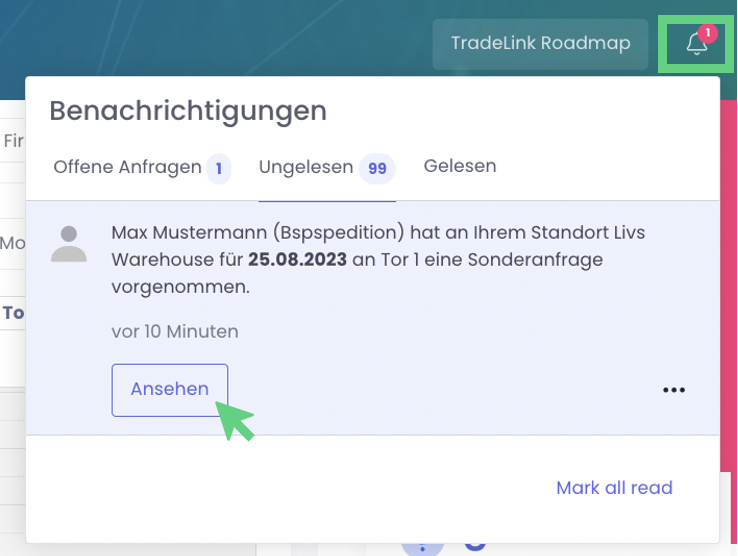
Task: Click the partially hidden 'Fir' label
Action: [13, 141]
